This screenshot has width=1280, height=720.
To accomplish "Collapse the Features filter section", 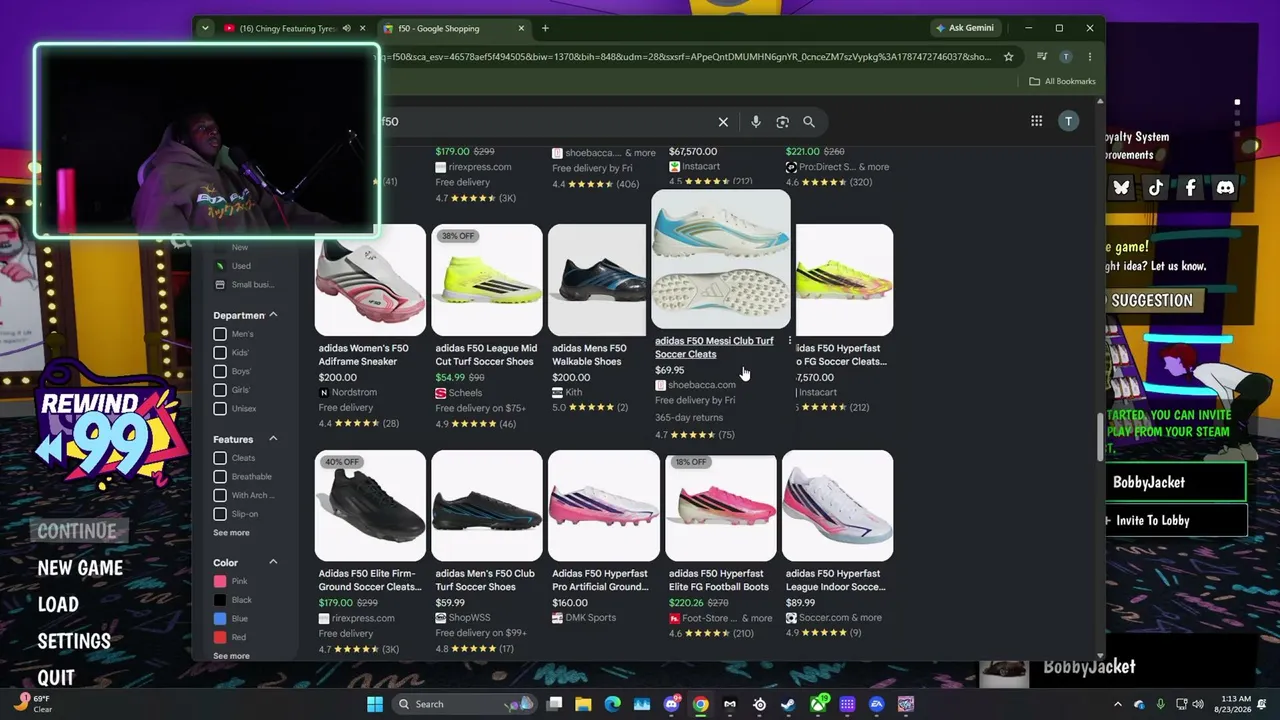I will click(x=273, y=439).
